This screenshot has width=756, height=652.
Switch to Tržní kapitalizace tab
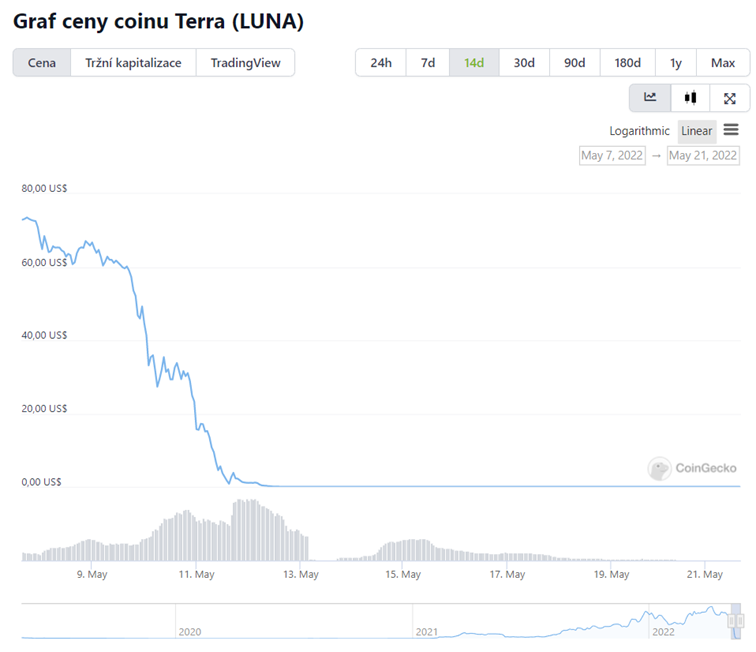pyautogui.click(x=133, y=63)
